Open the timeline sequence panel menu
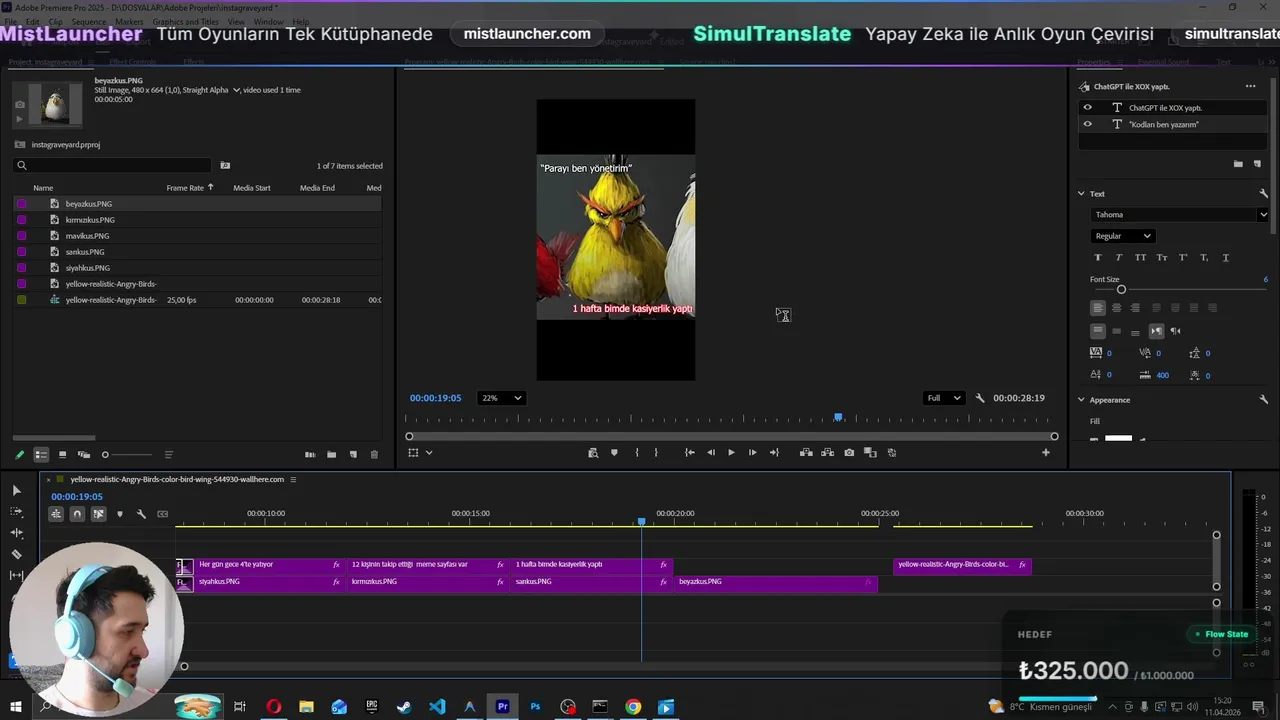The height and width of the screenshot is (720, 1280). click(x=293, y=480)
